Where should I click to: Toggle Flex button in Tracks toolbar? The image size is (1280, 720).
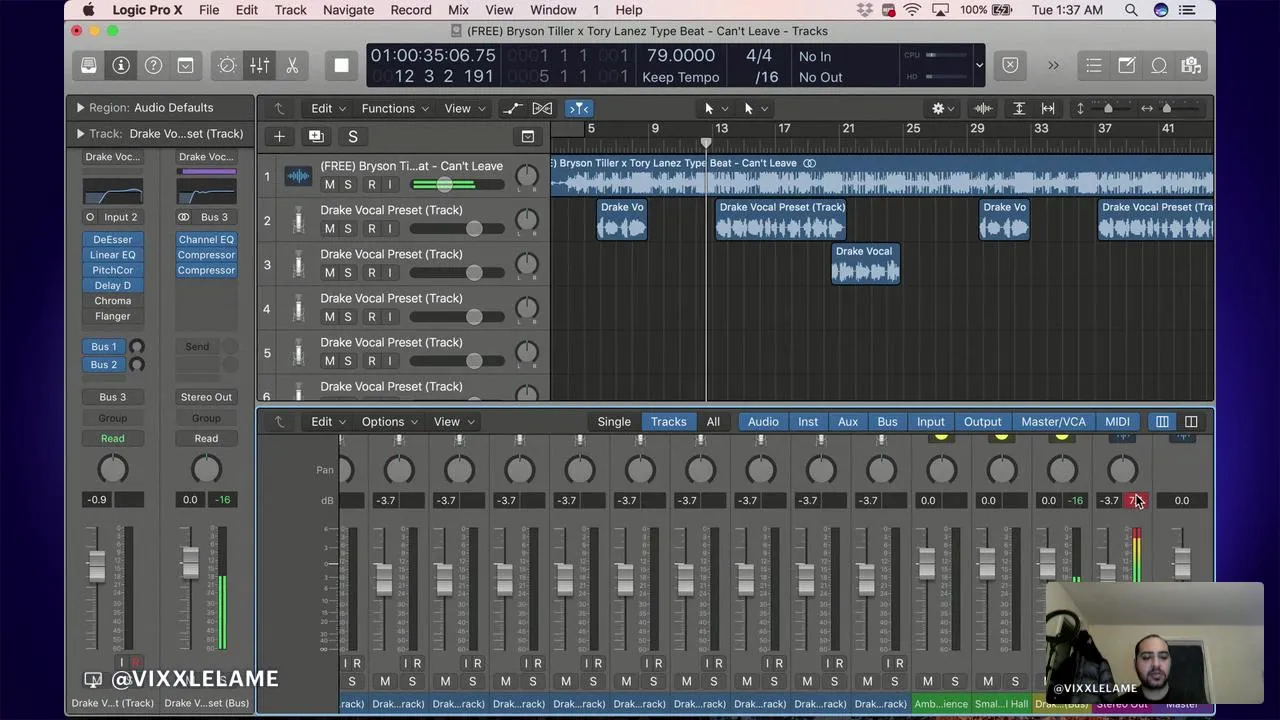tap(542, 108)
